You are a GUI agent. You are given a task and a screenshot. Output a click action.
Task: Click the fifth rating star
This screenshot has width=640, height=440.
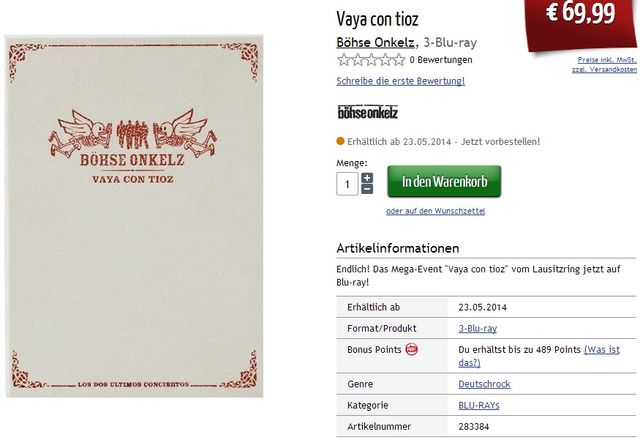click(399, 60)
